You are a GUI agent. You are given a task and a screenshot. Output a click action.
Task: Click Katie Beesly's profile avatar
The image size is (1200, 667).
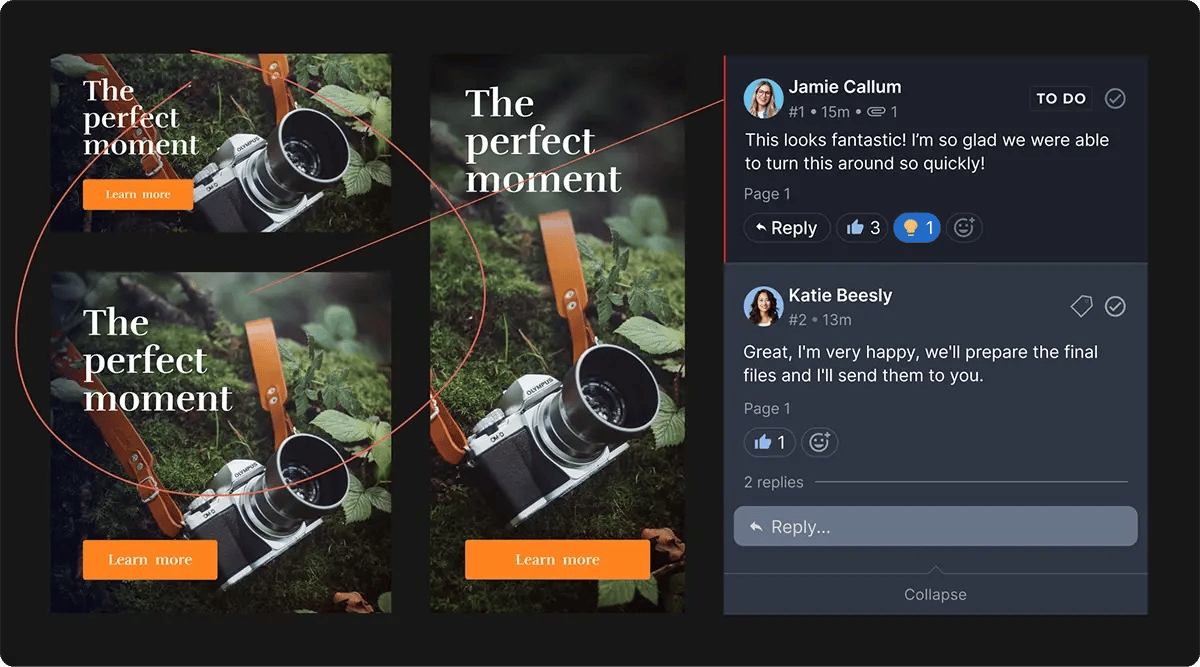763,306
